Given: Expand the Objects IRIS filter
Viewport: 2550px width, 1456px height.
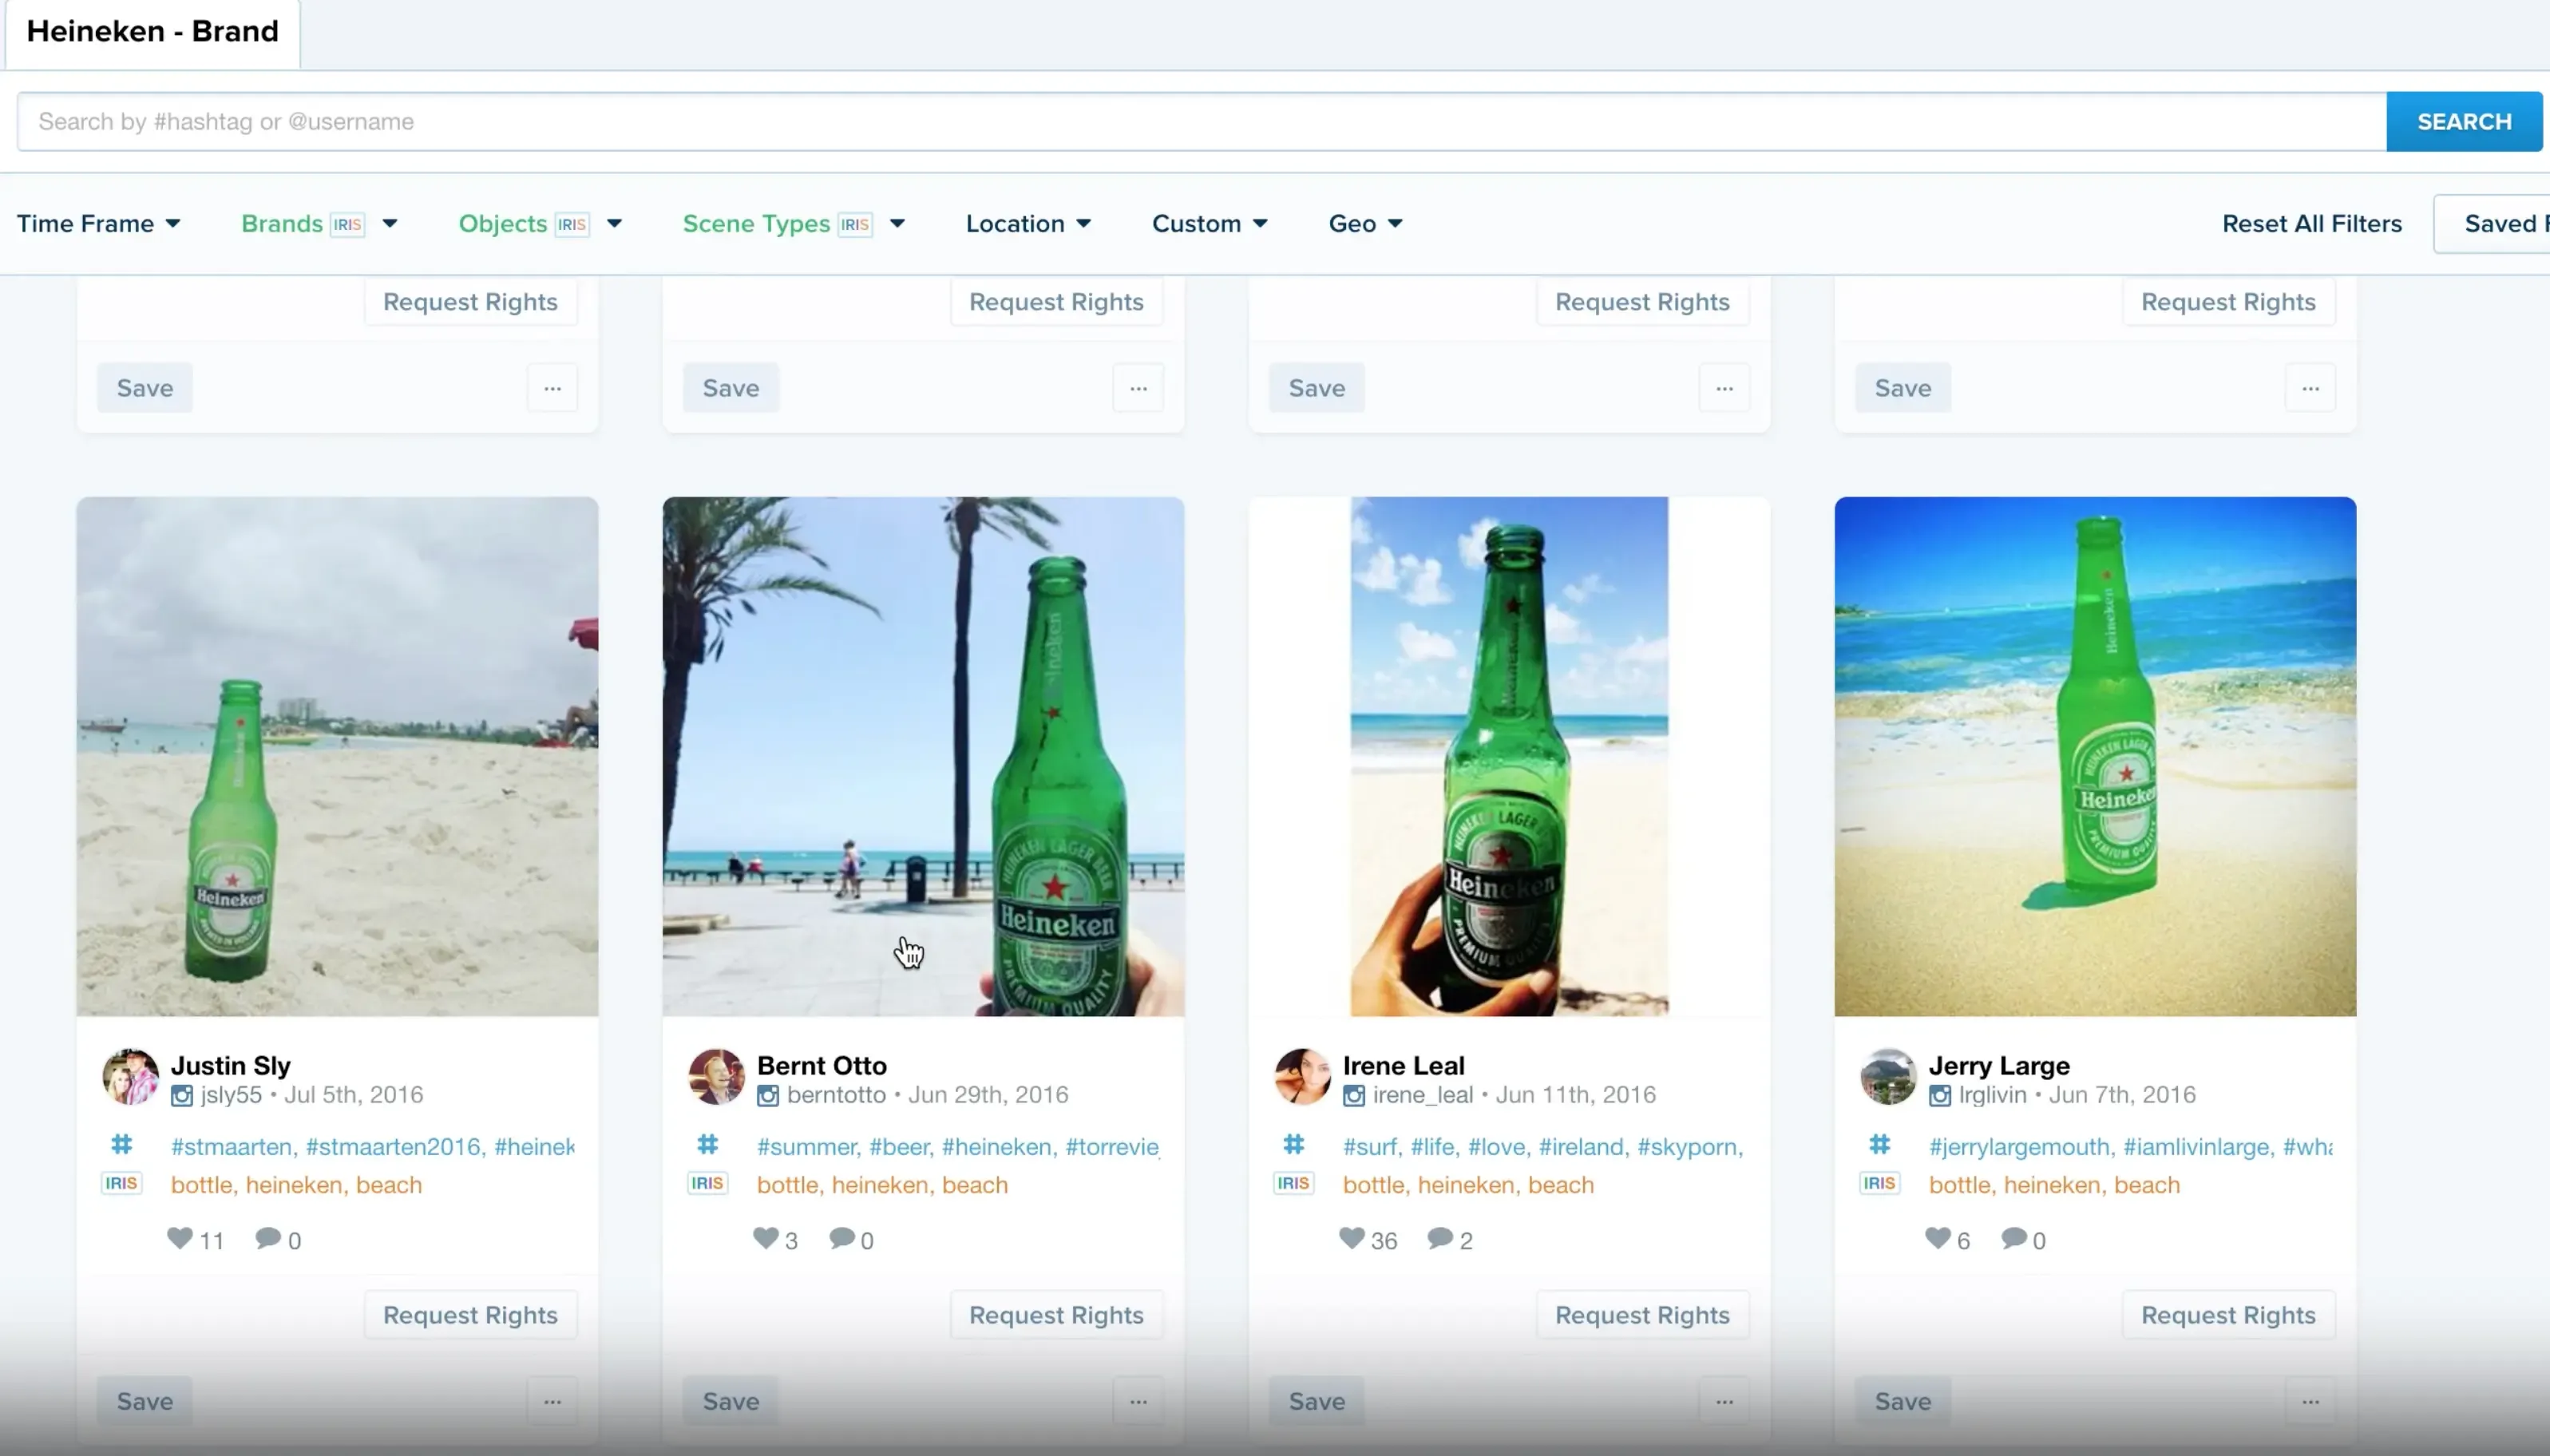Looking at the screenshot, I should tap(541, 223).
